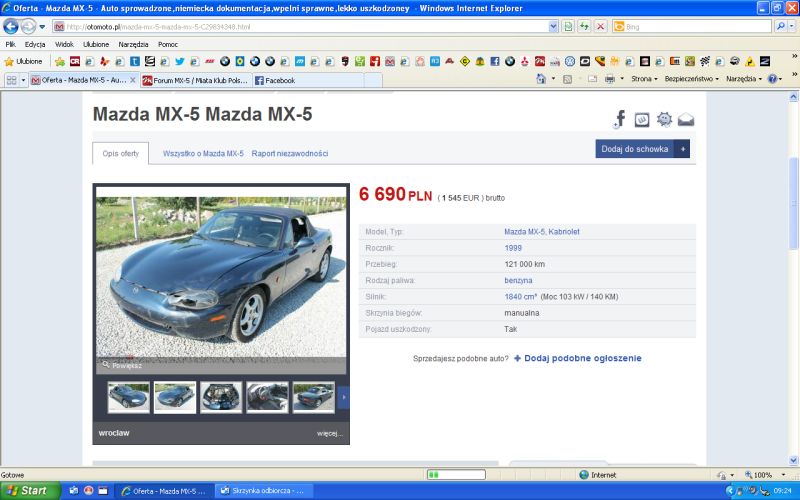Open the blue Tumblr 't' favorite icon

(135, 62)
